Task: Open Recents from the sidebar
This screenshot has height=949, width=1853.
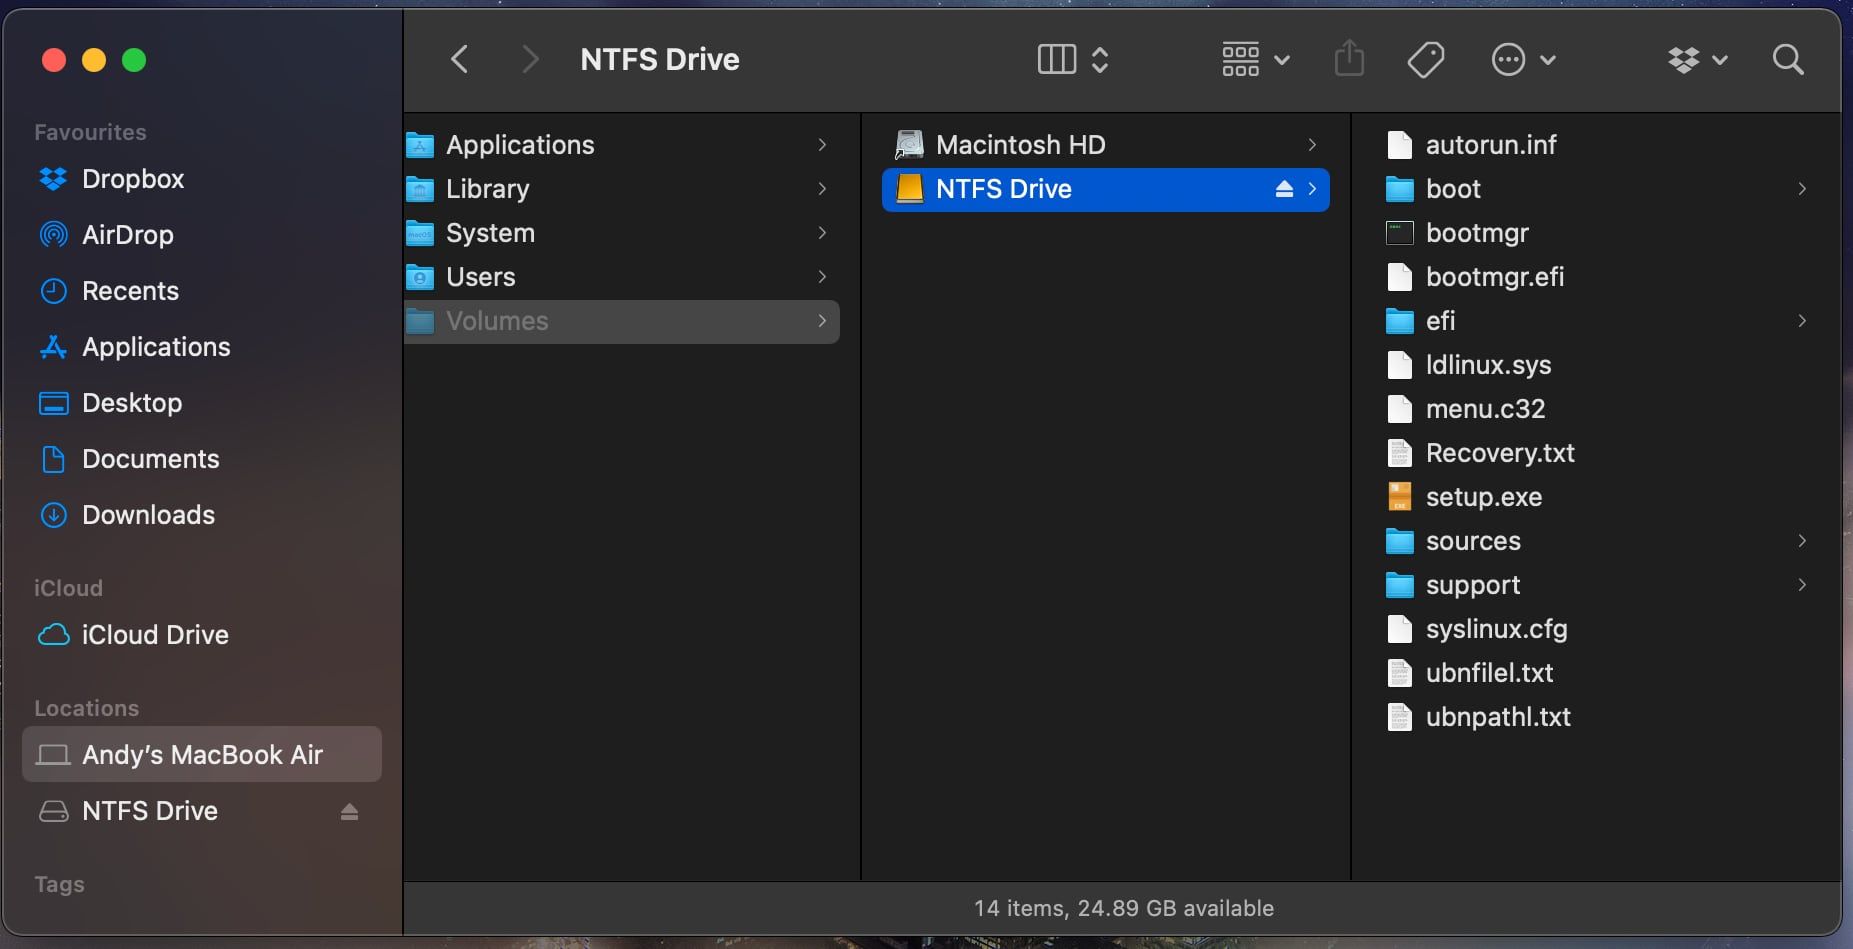Action: click(129, 291)
